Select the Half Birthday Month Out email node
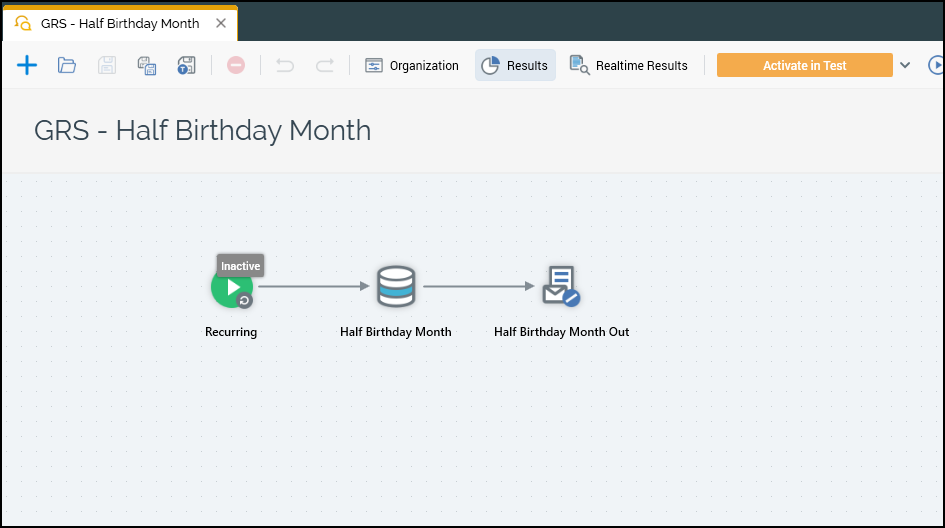This screenshot has width=945, height=528. [560, 286]
